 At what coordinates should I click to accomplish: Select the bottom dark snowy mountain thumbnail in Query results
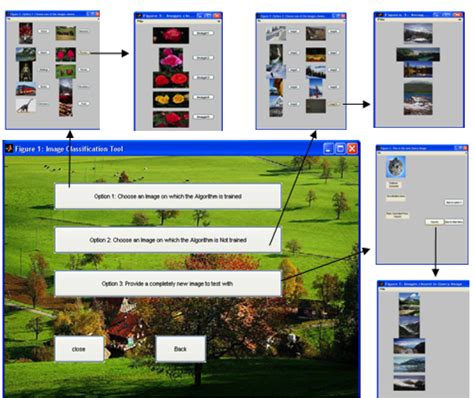409,383
